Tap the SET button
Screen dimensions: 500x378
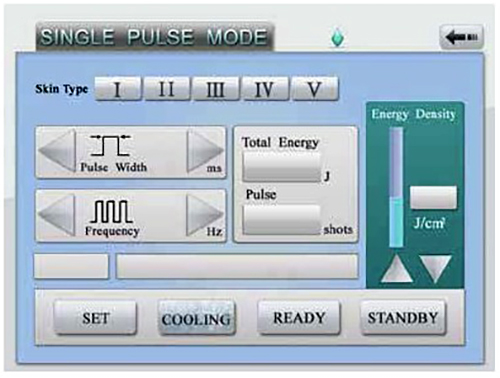(x=95, y=317)
